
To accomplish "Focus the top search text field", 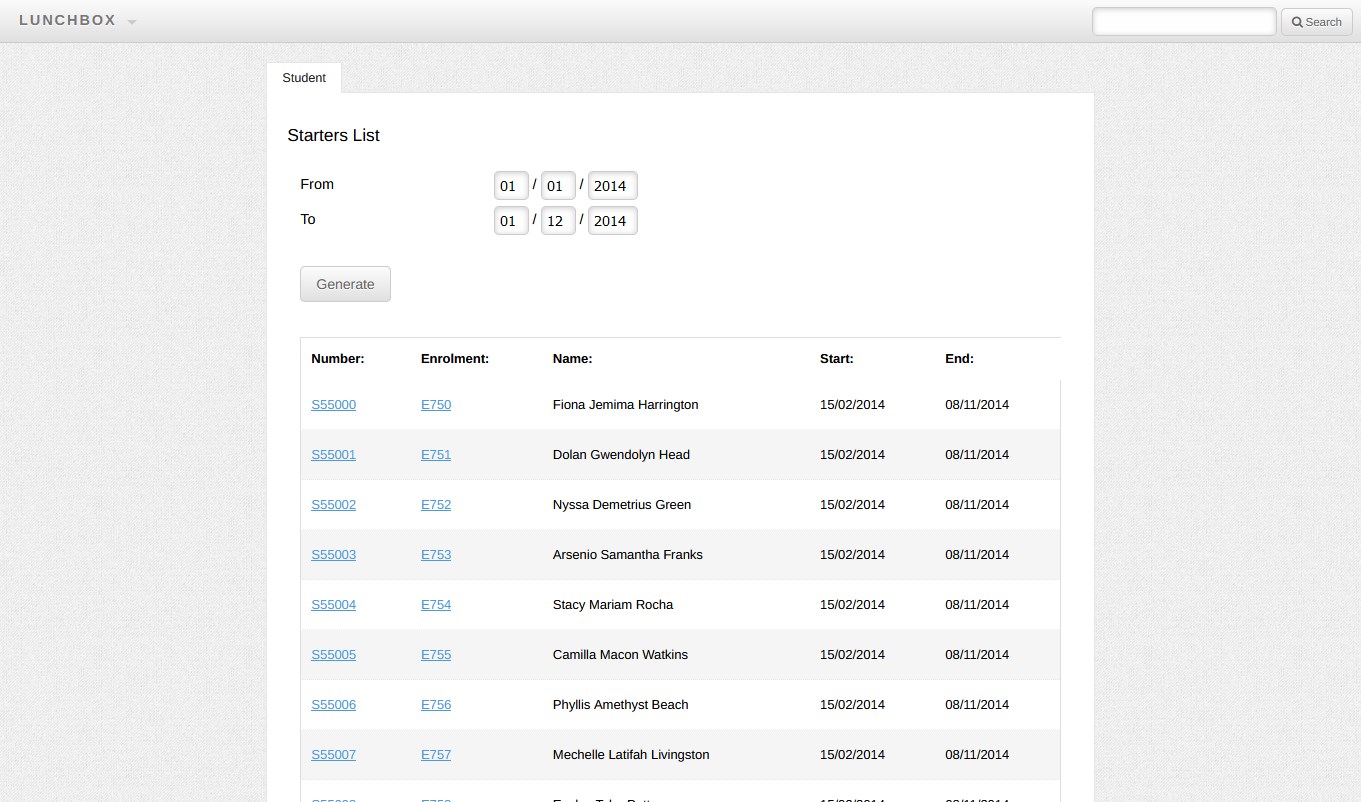I will coord(1183,22).
